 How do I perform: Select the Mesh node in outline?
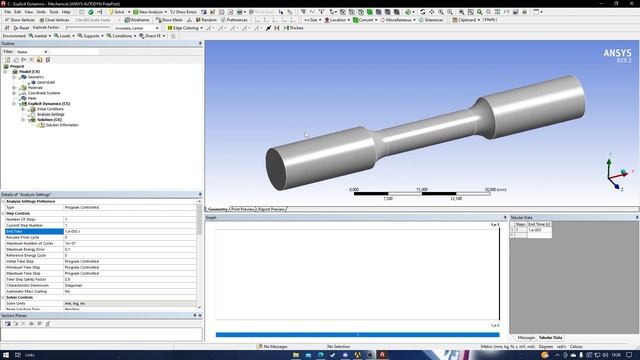click(x=32, y=98)
